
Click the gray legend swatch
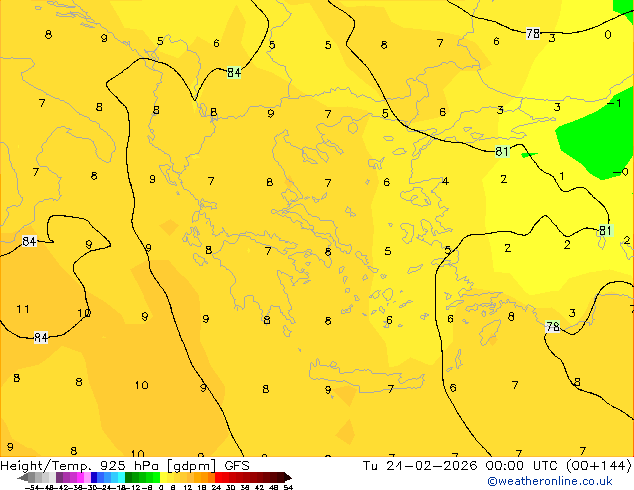[31, 477]
